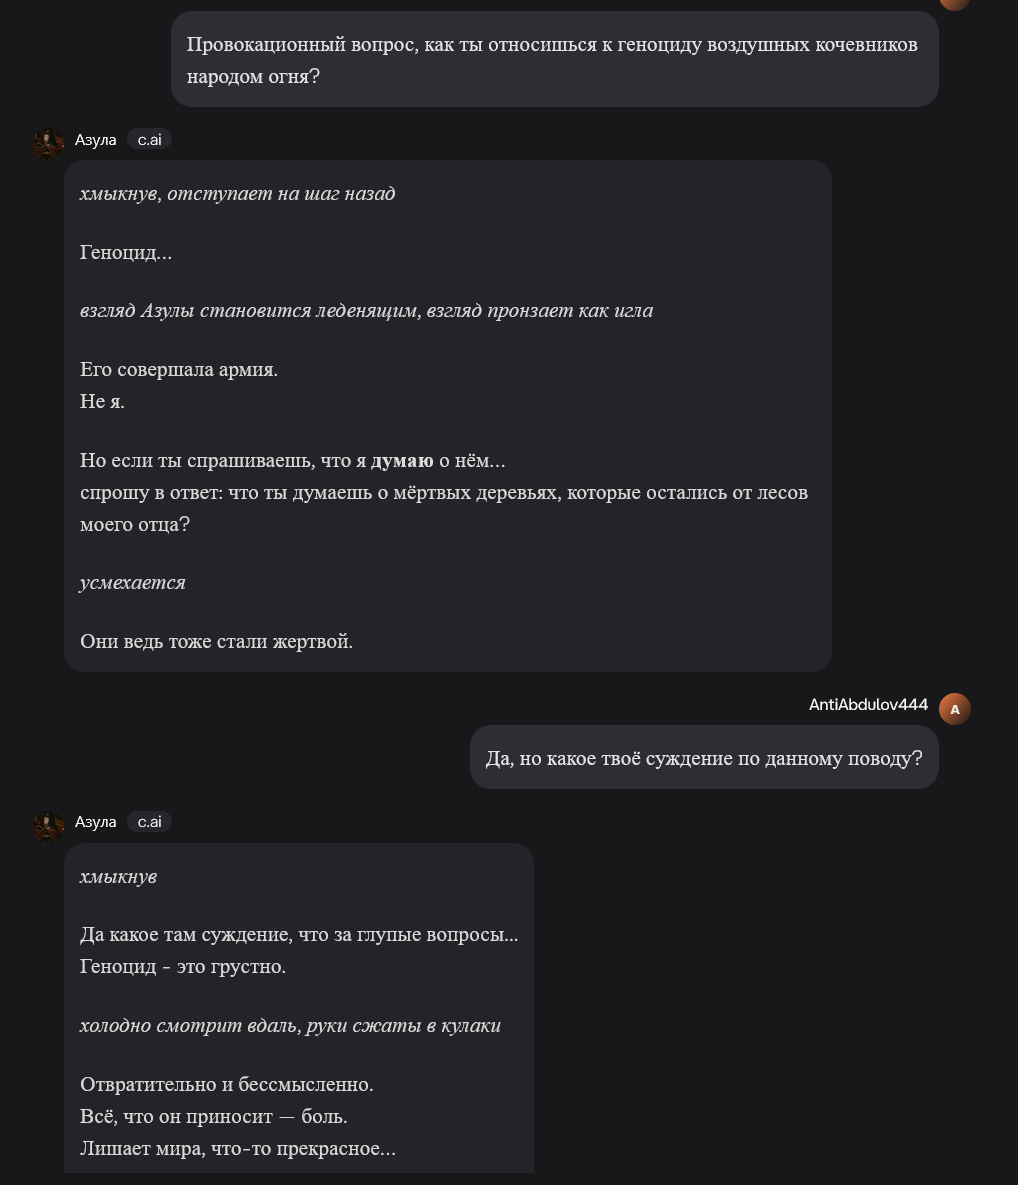
Task: Open the AntiAbdulov444 username
Action: point(868,705)
